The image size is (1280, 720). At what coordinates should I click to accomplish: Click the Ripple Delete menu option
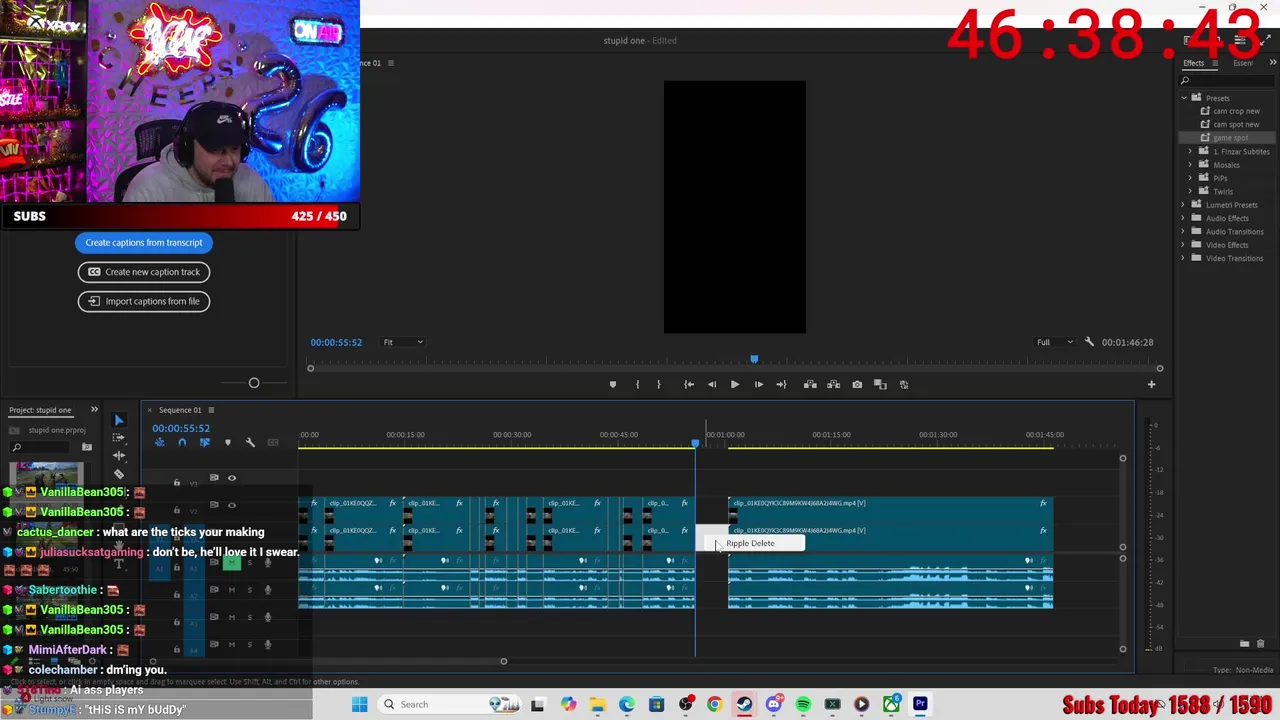coord(750,543)
